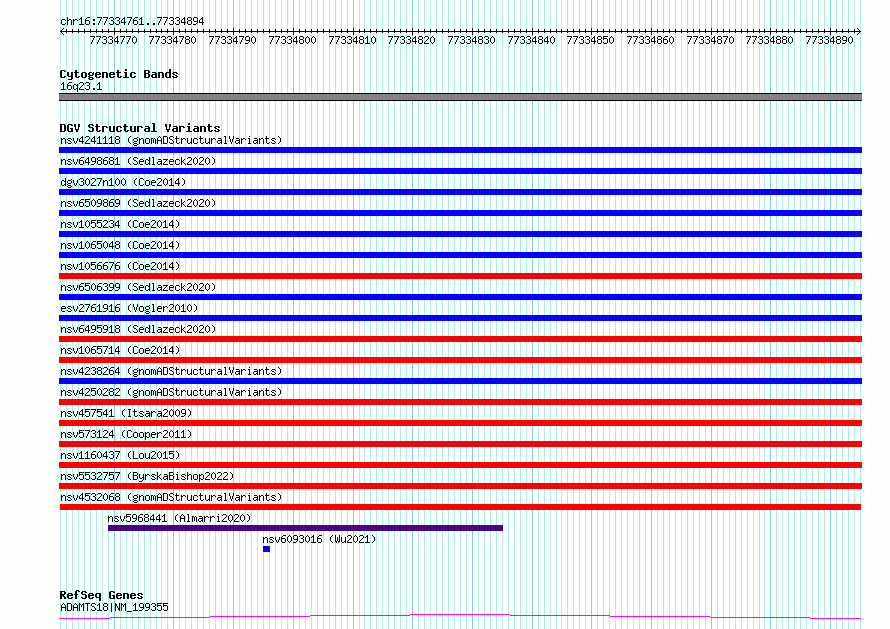The height and width of the screenshot is (629, 890).
Task: Click ruler position 77334780
Action: tap(173, 40)
